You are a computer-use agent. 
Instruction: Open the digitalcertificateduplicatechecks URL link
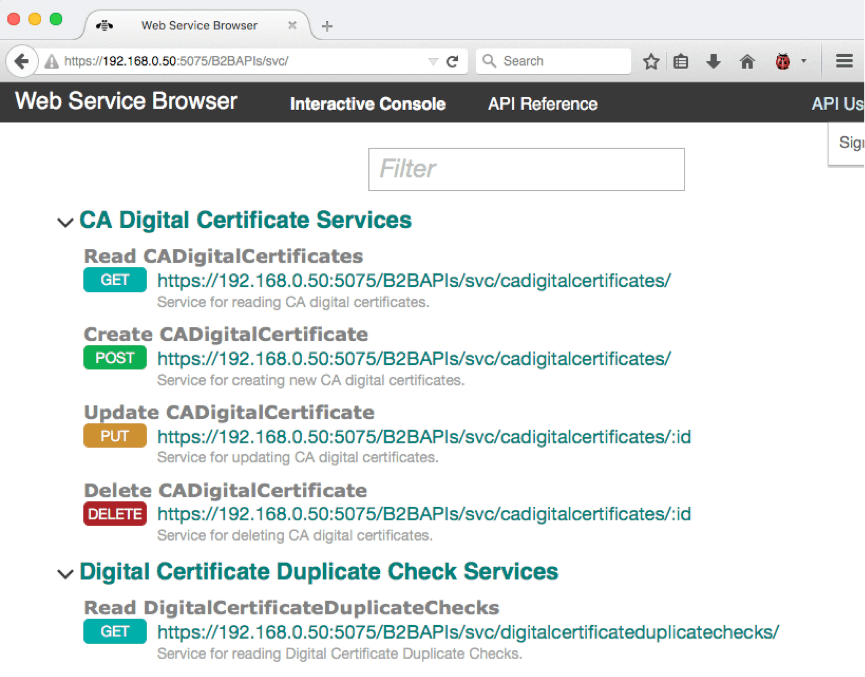[x=468, y=632]
